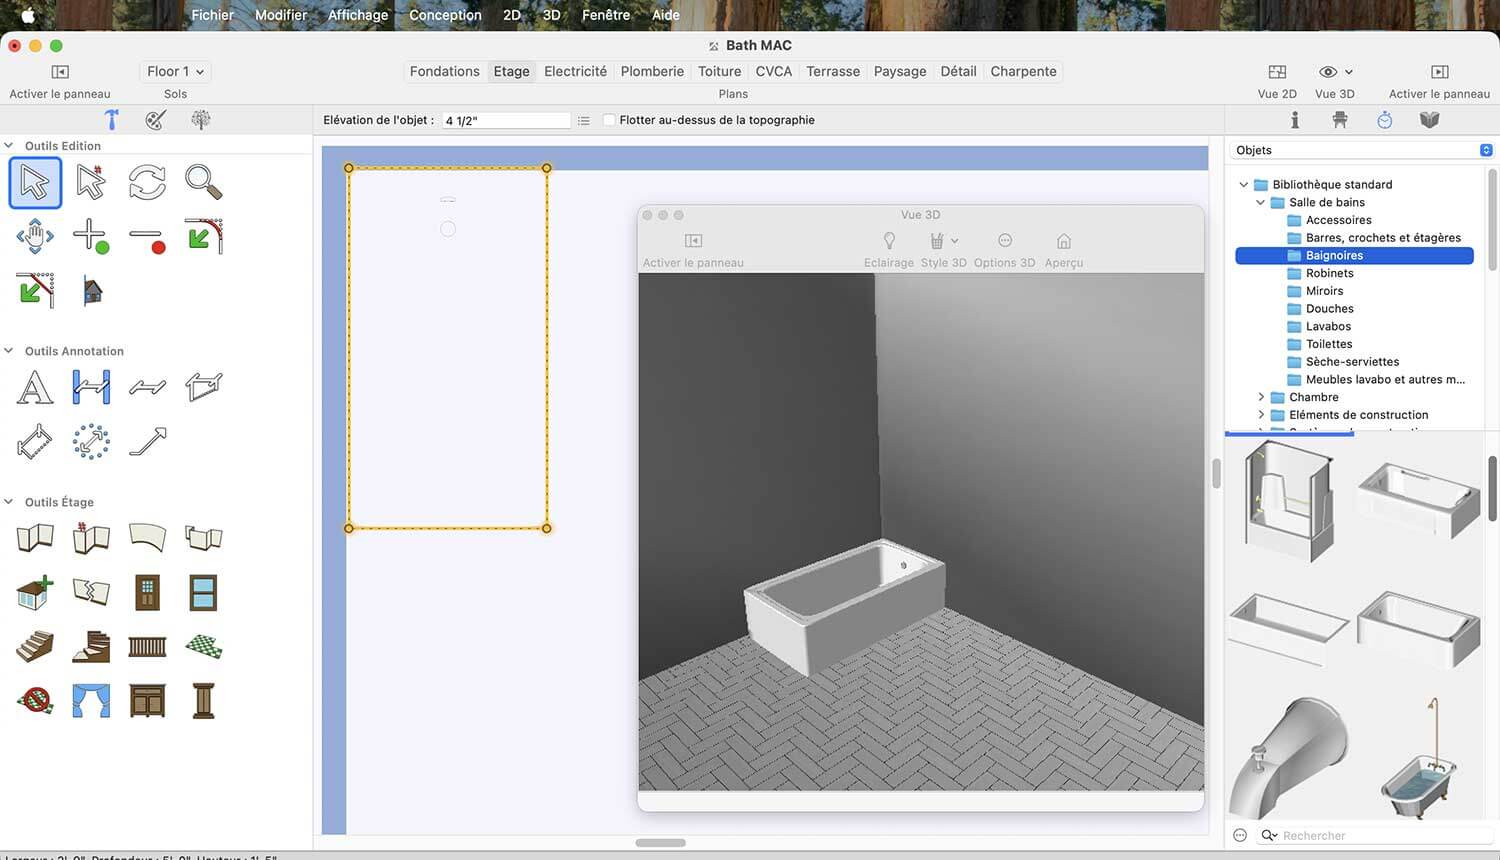Viewport: 1500px width, 860px height.
Task: Open the Floor 1 dropdown
Action: coord(175,71)
